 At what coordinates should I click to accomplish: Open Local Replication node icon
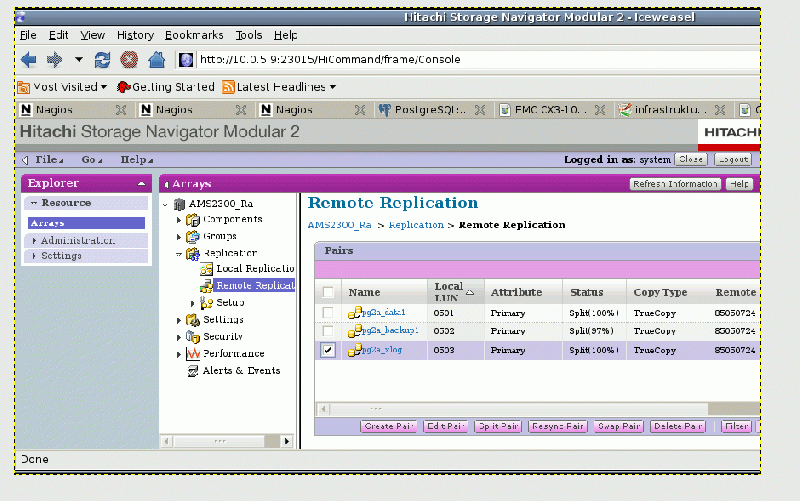coord(206,269)
